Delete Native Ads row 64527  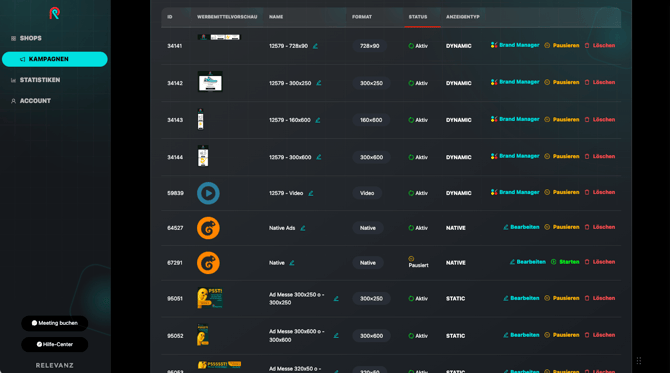point(600,227)
